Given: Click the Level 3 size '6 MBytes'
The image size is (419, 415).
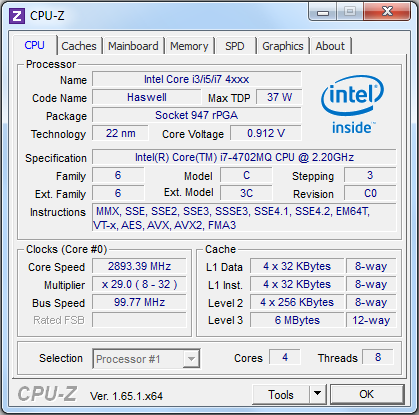Looking at the screenshot, I should [x=297, y=320].
